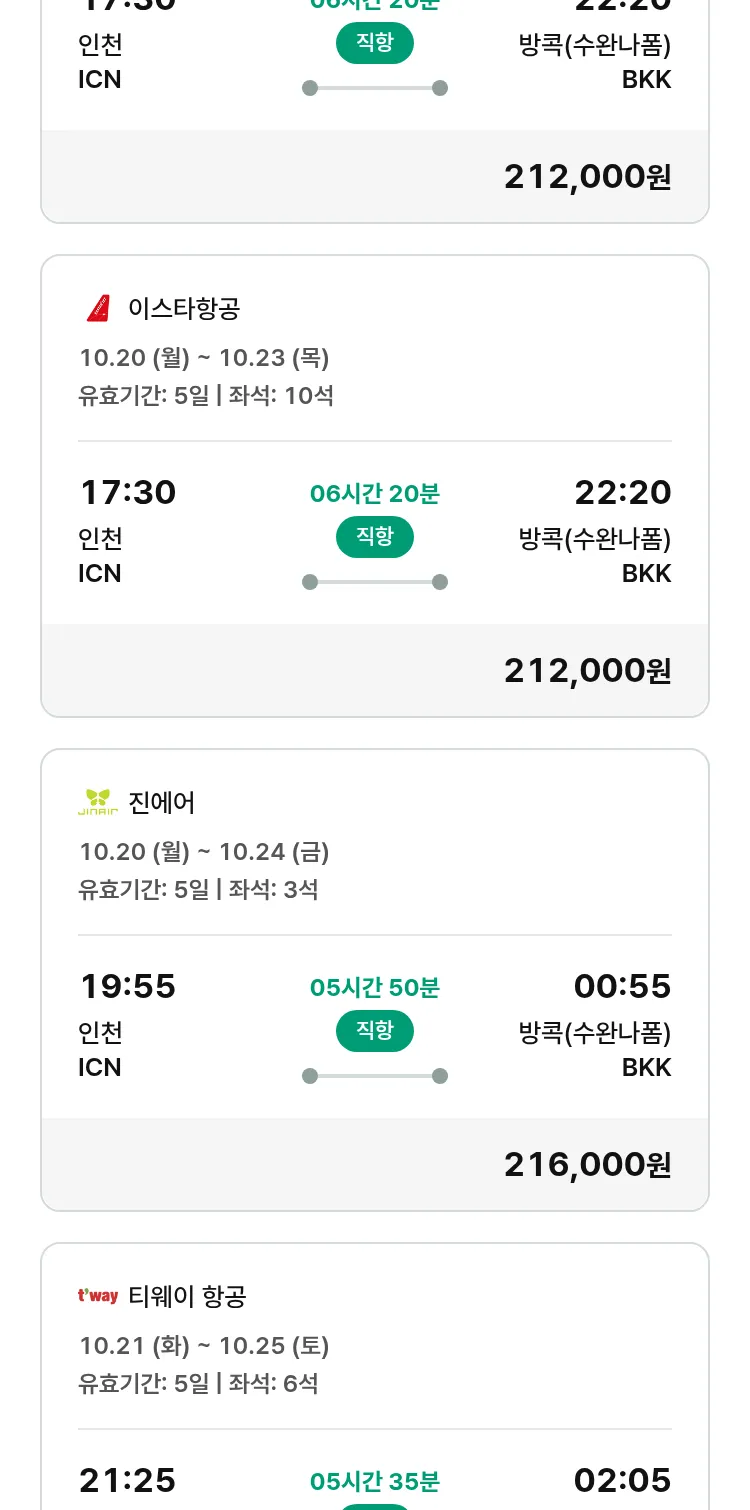
Task: Click the 직항 badge in Jin Air card
Action: (375, 1031)
